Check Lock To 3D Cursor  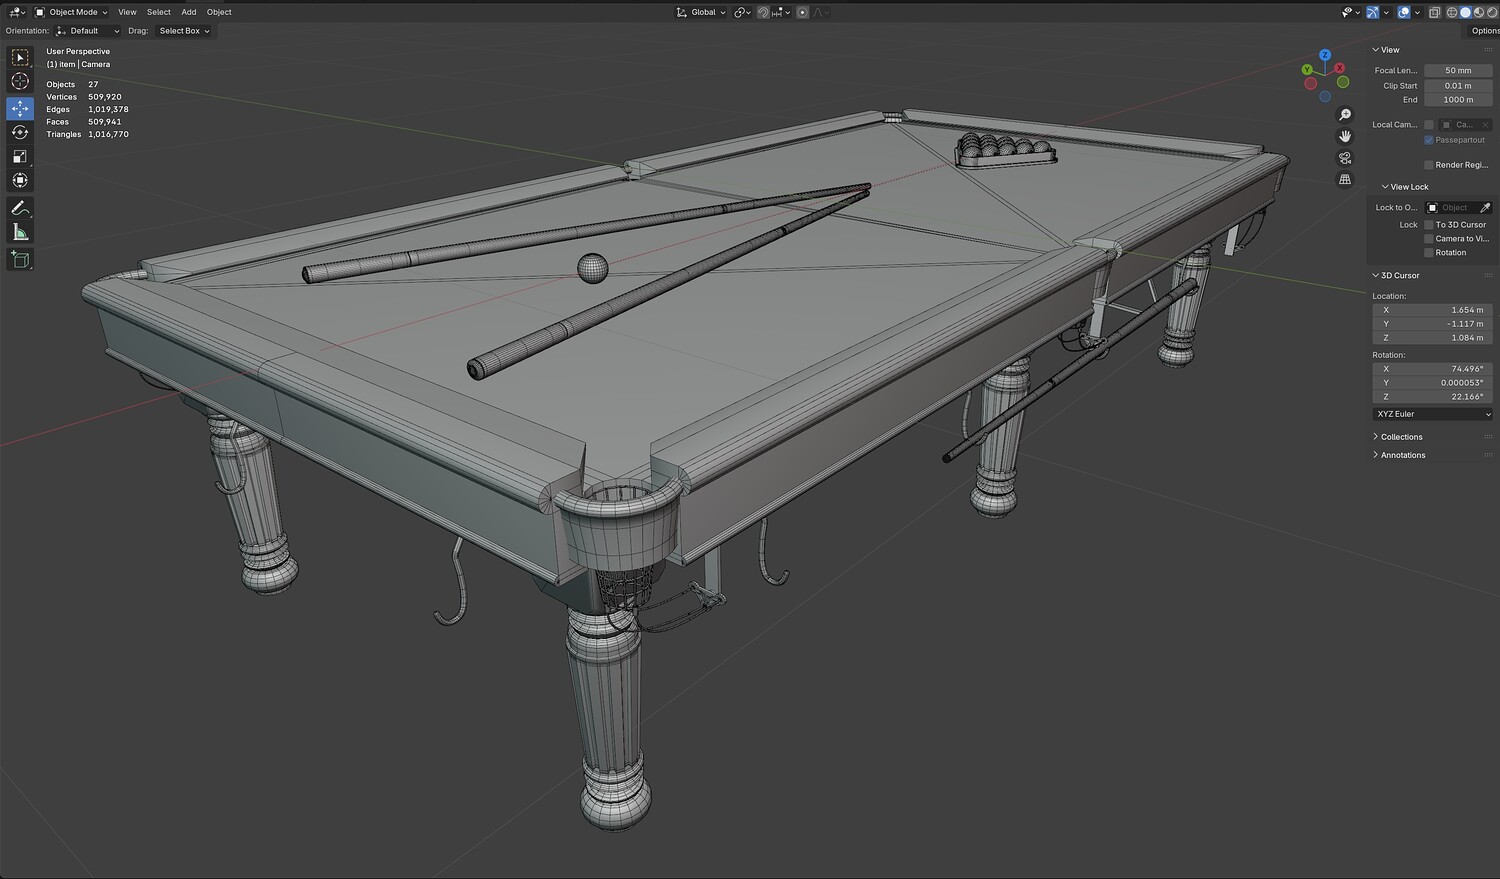tap(1429, 225)
